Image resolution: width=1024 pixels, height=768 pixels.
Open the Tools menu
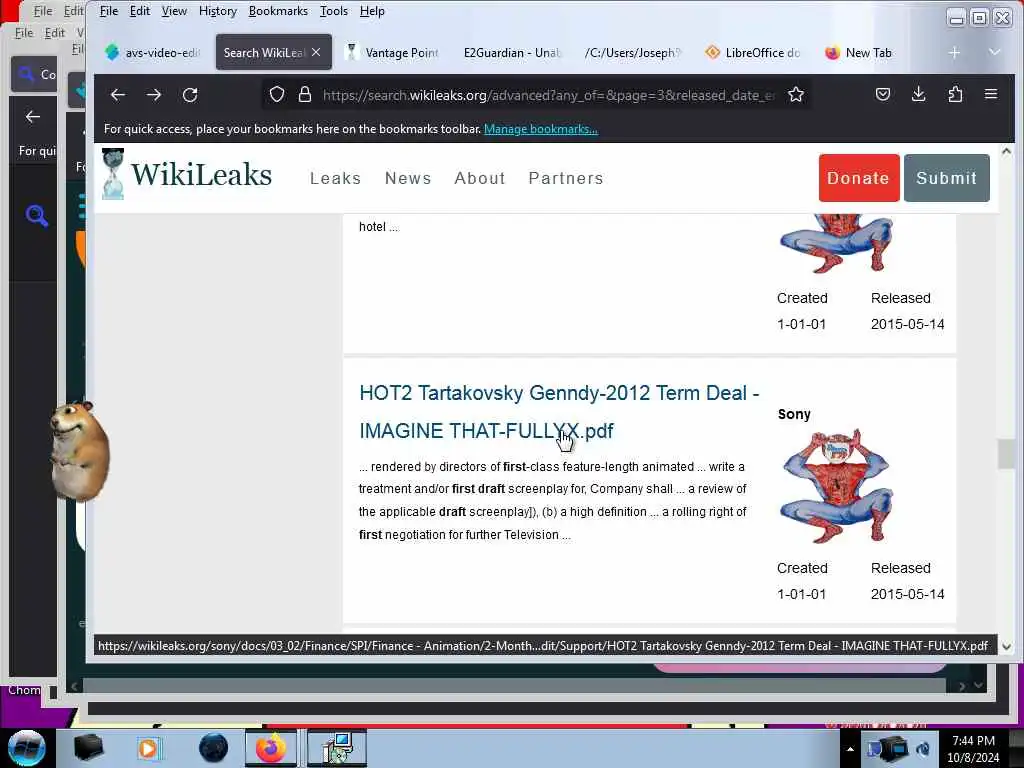pos(334,11)
